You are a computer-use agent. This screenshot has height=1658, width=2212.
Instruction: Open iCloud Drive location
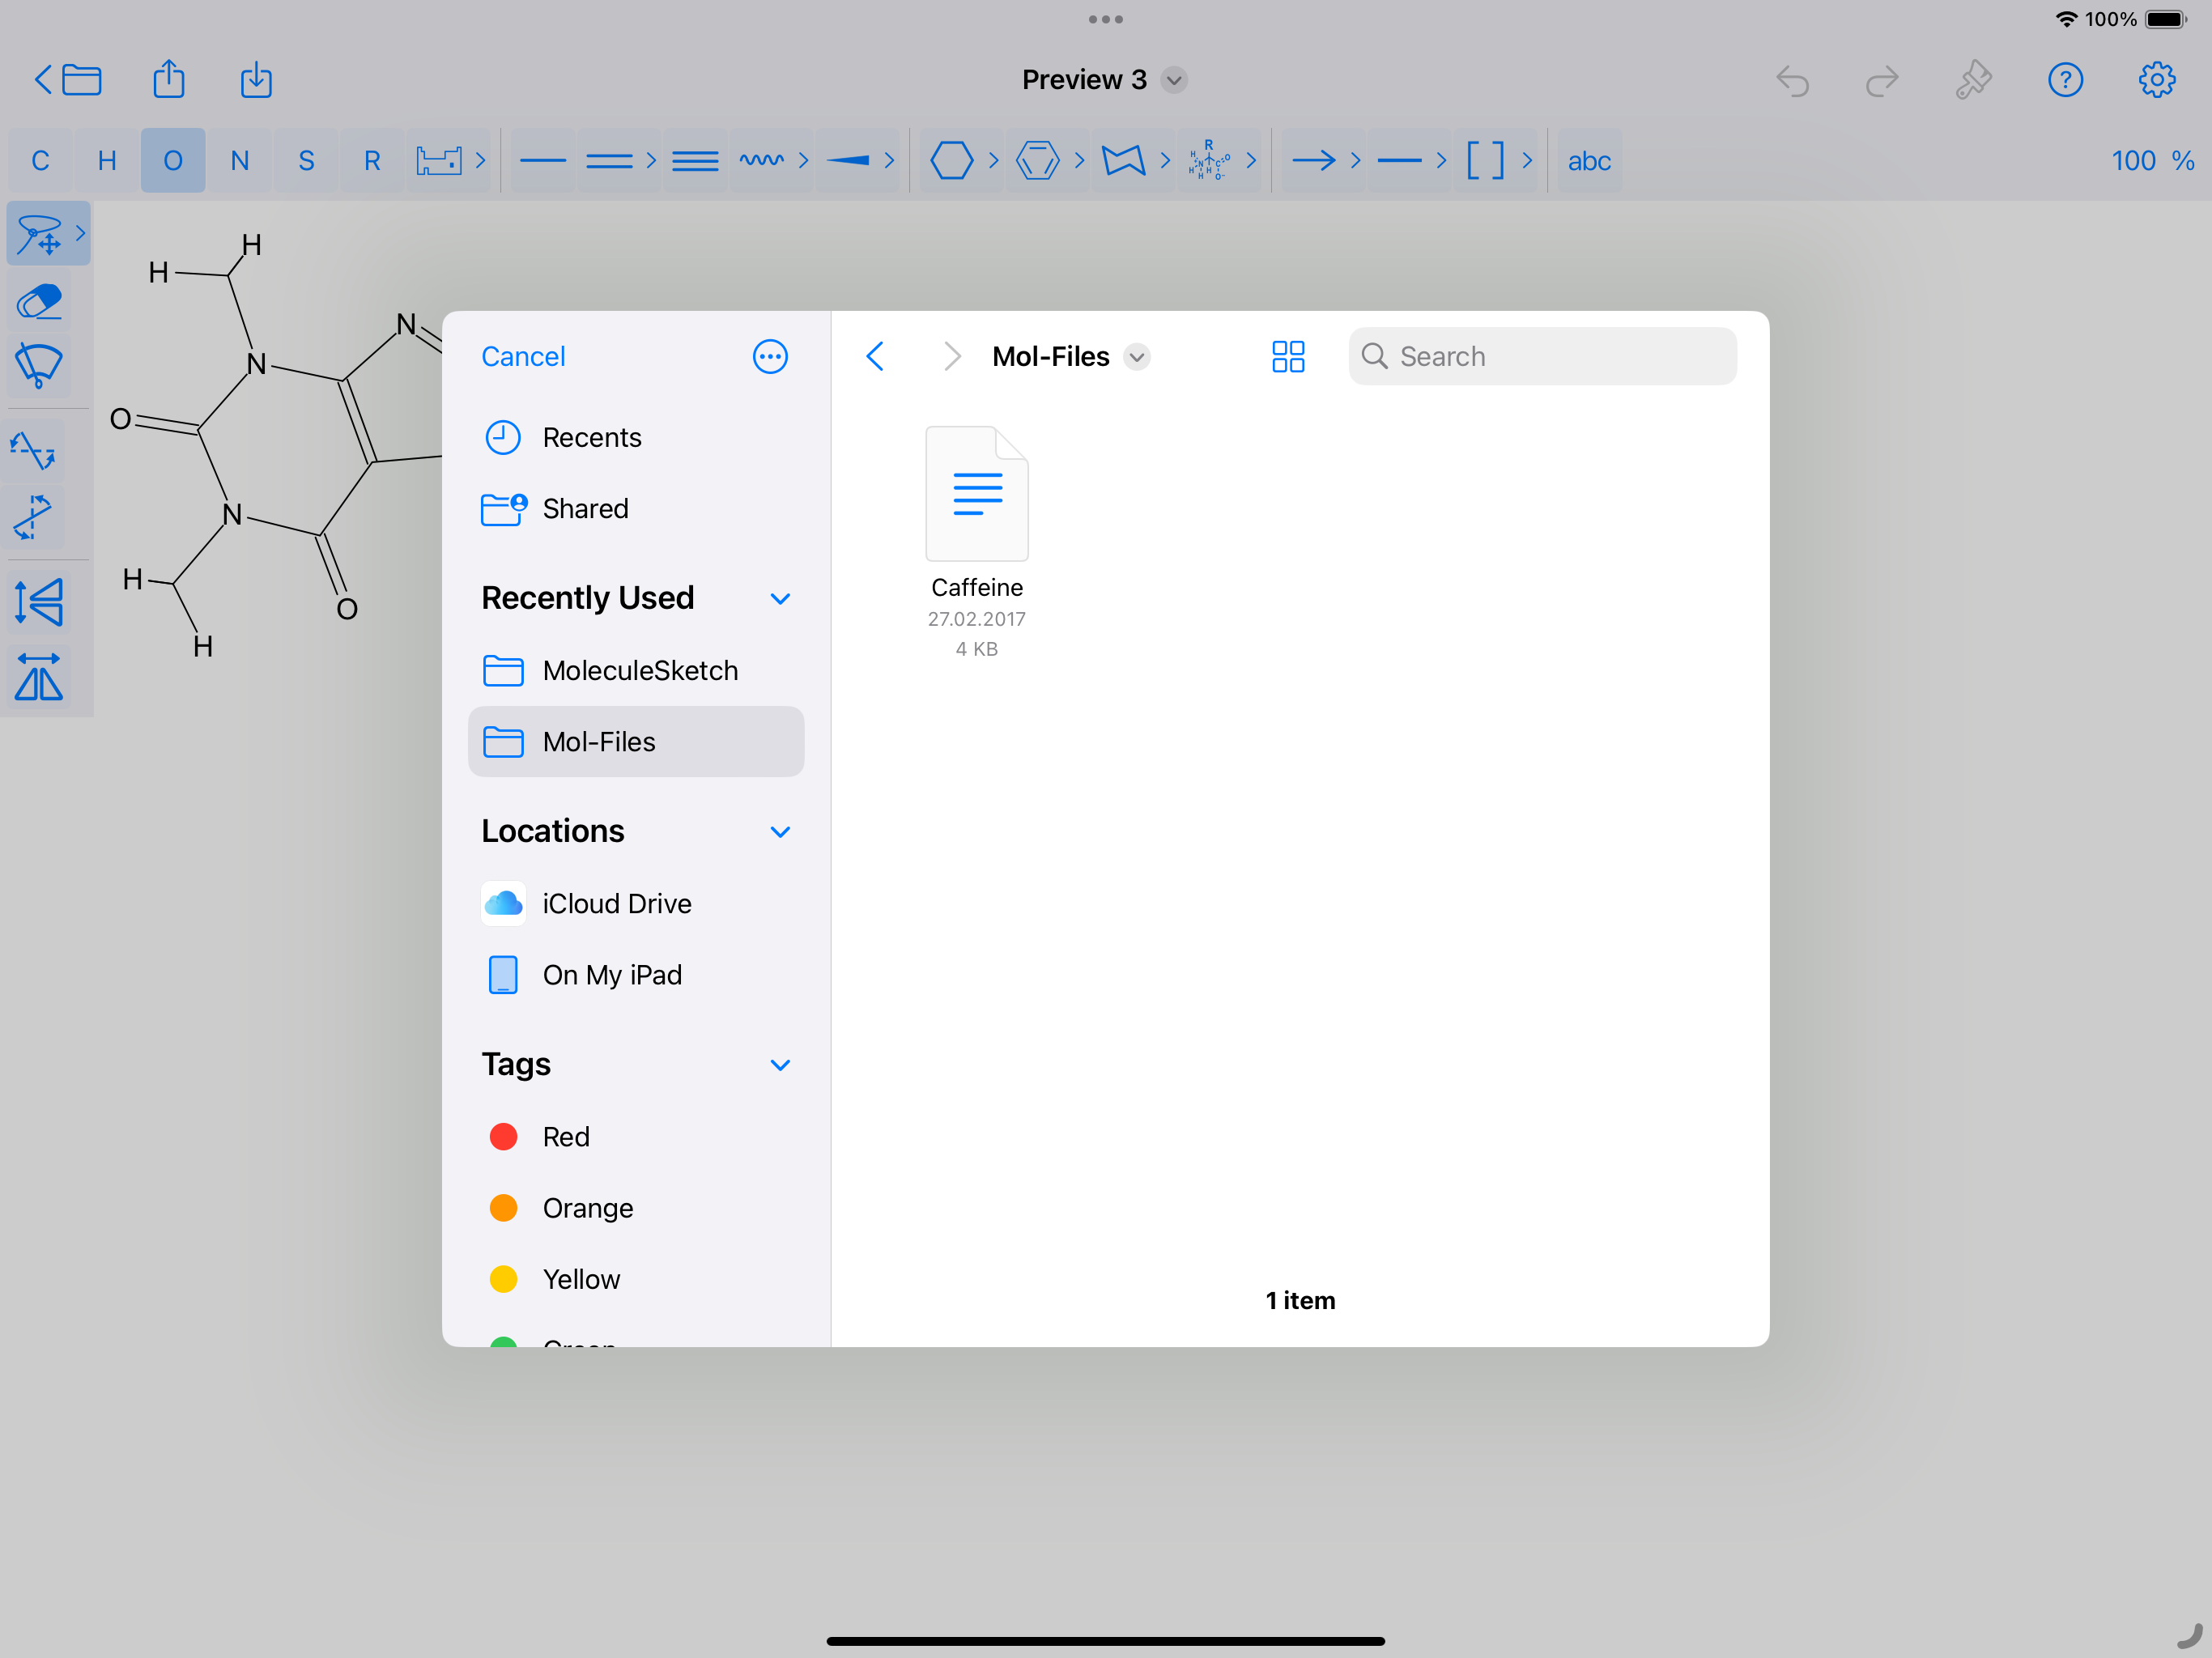[x=636, y=903]
